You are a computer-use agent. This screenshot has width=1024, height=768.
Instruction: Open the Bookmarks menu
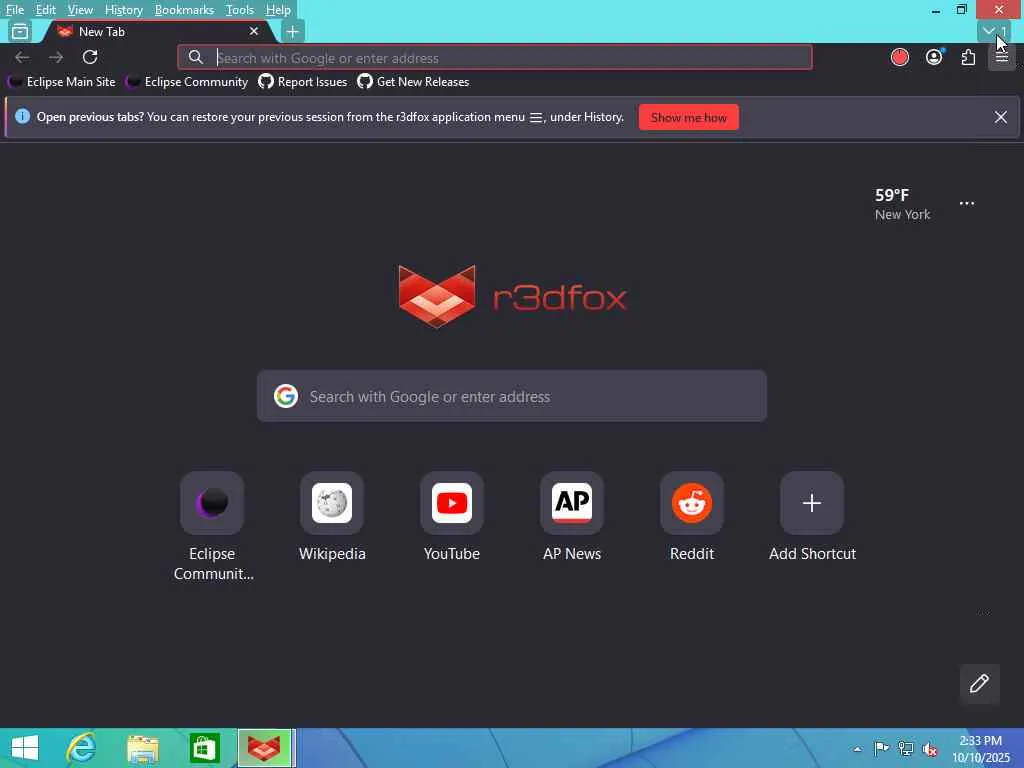184,10
